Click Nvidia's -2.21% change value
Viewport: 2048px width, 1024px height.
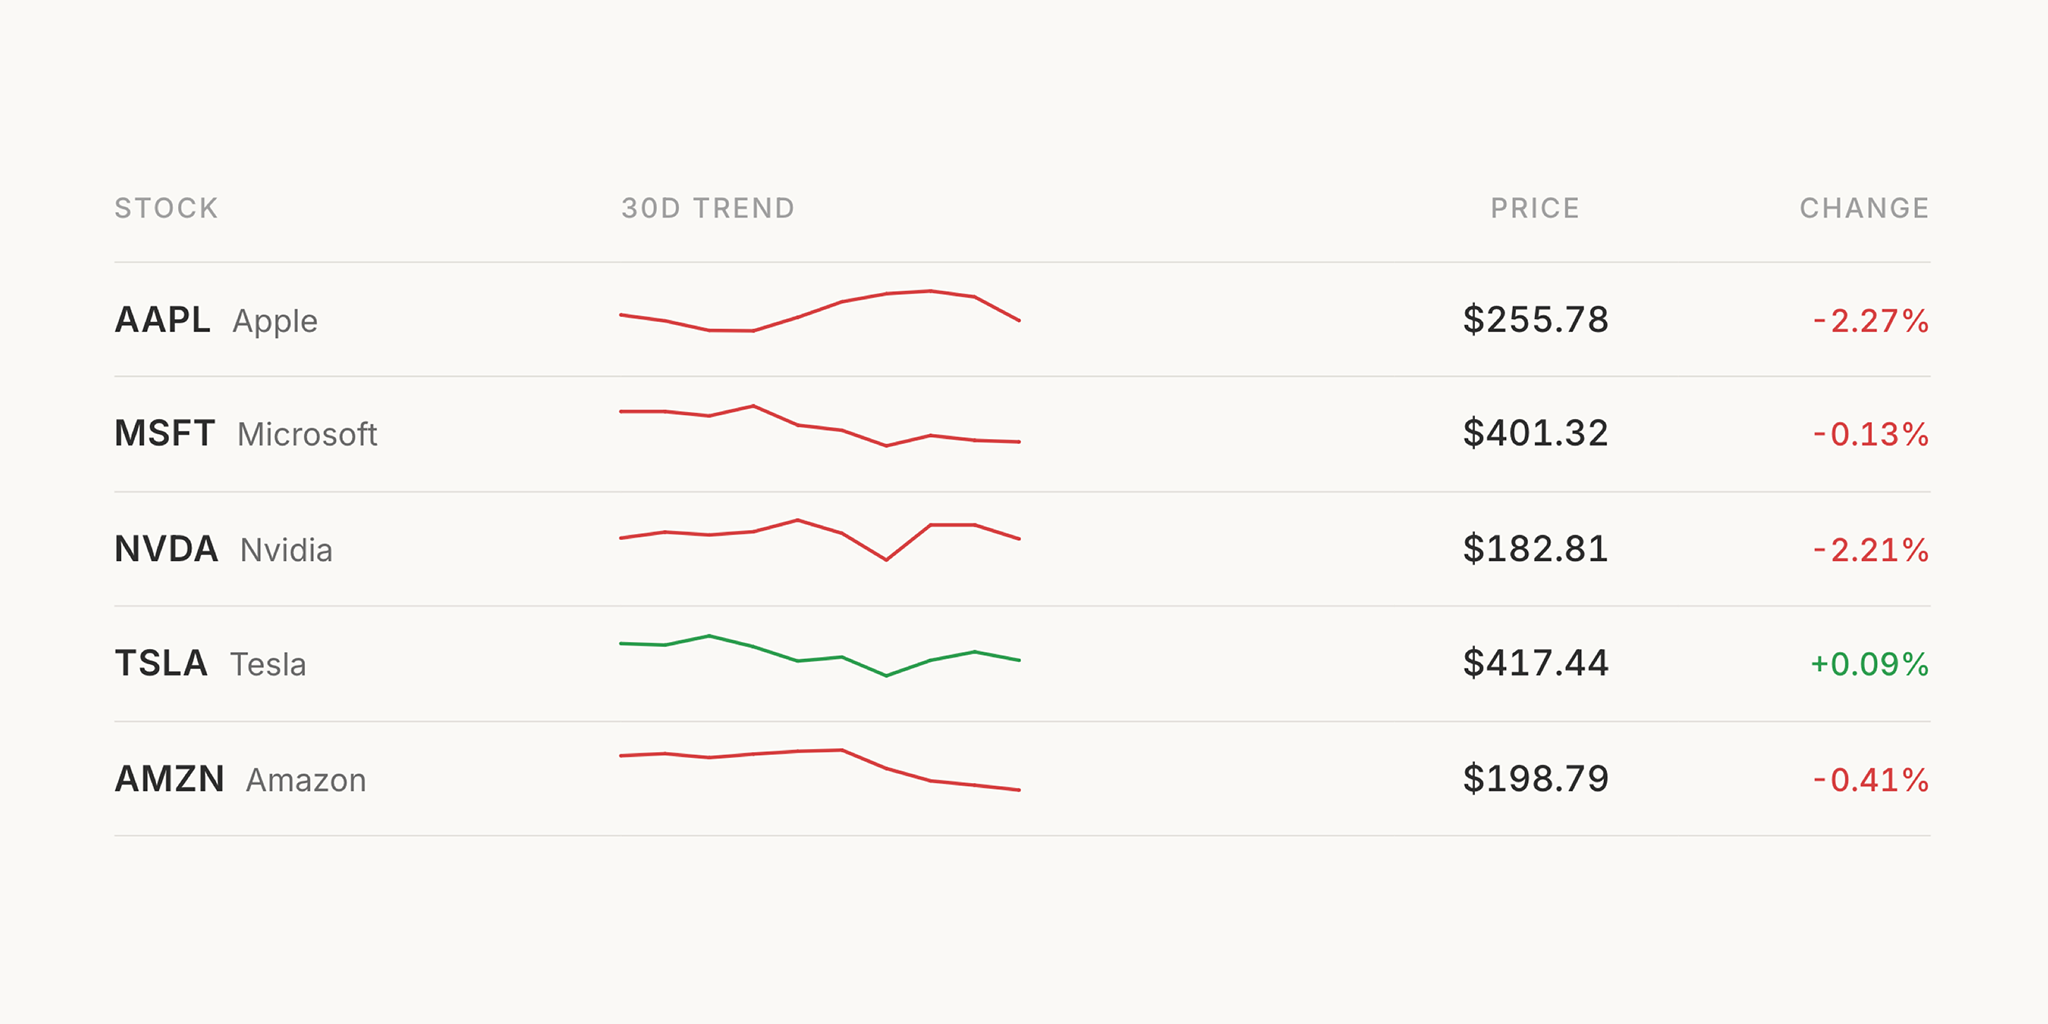click(x=1870, y=550)
